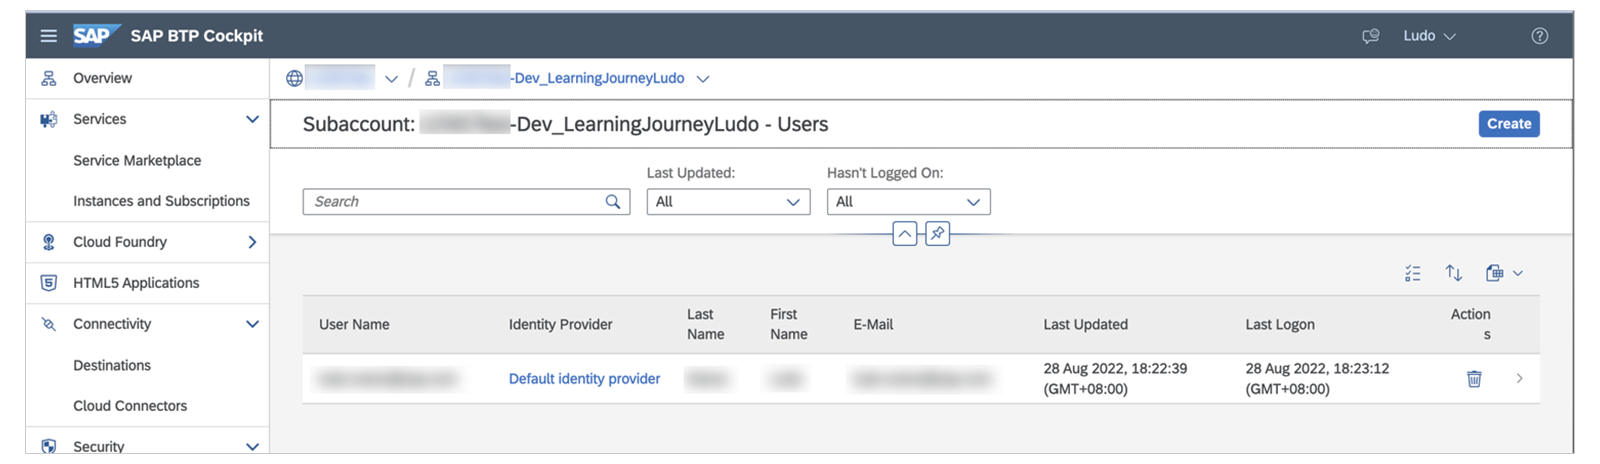Click 28 Aug 2022, 18:22:39 cell

1115,379
